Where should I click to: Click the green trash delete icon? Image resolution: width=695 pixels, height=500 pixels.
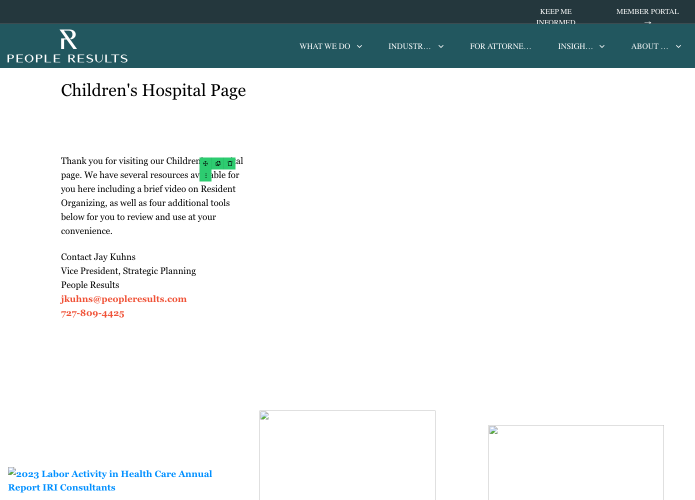click(230, 163)
